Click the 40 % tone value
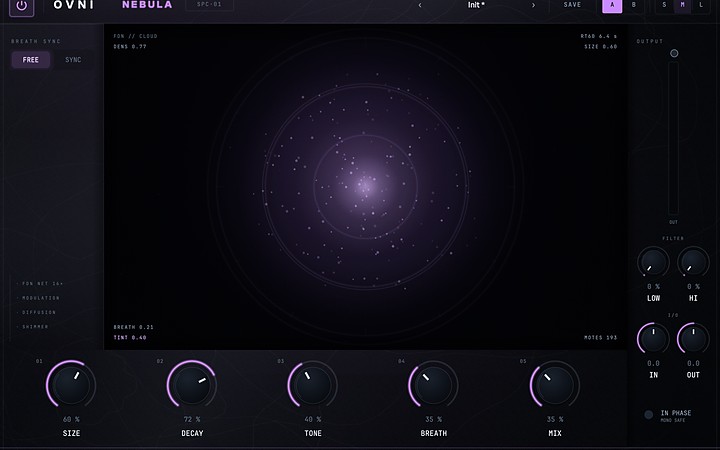The width and height of the screenshot is (720, 450). 313,419
